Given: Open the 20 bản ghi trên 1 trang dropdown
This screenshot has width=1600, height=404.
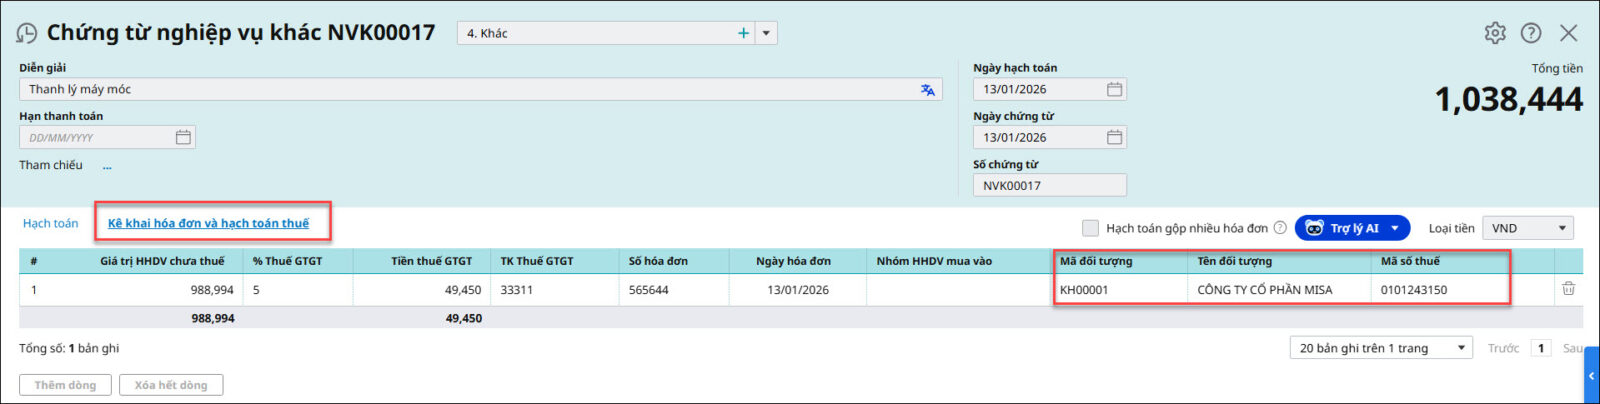Looking at the screenshot, I should tap(1381, 348).
